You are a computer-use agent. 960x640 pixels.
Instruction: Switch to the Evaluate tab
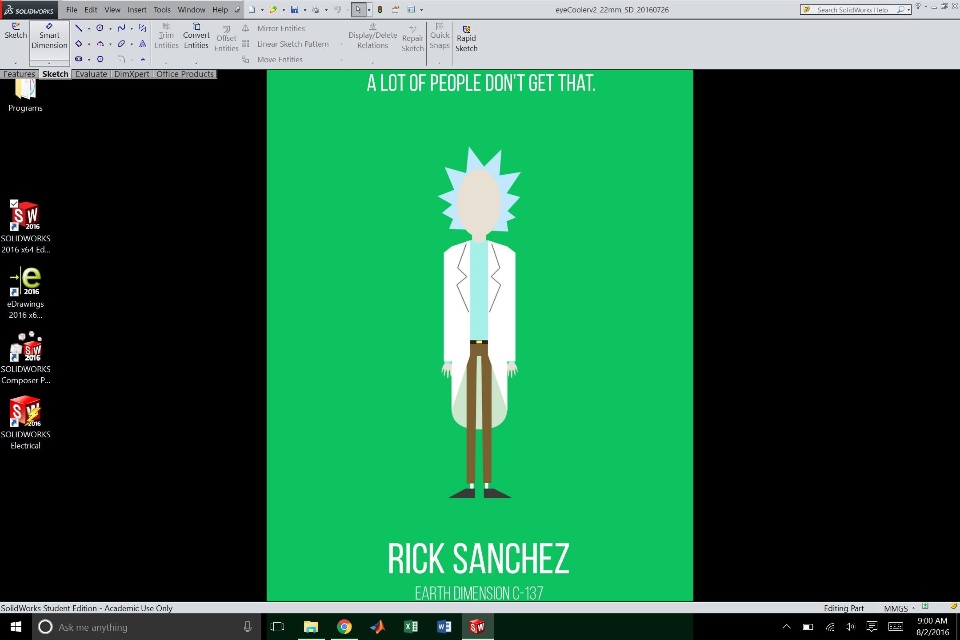coord(91,74)
